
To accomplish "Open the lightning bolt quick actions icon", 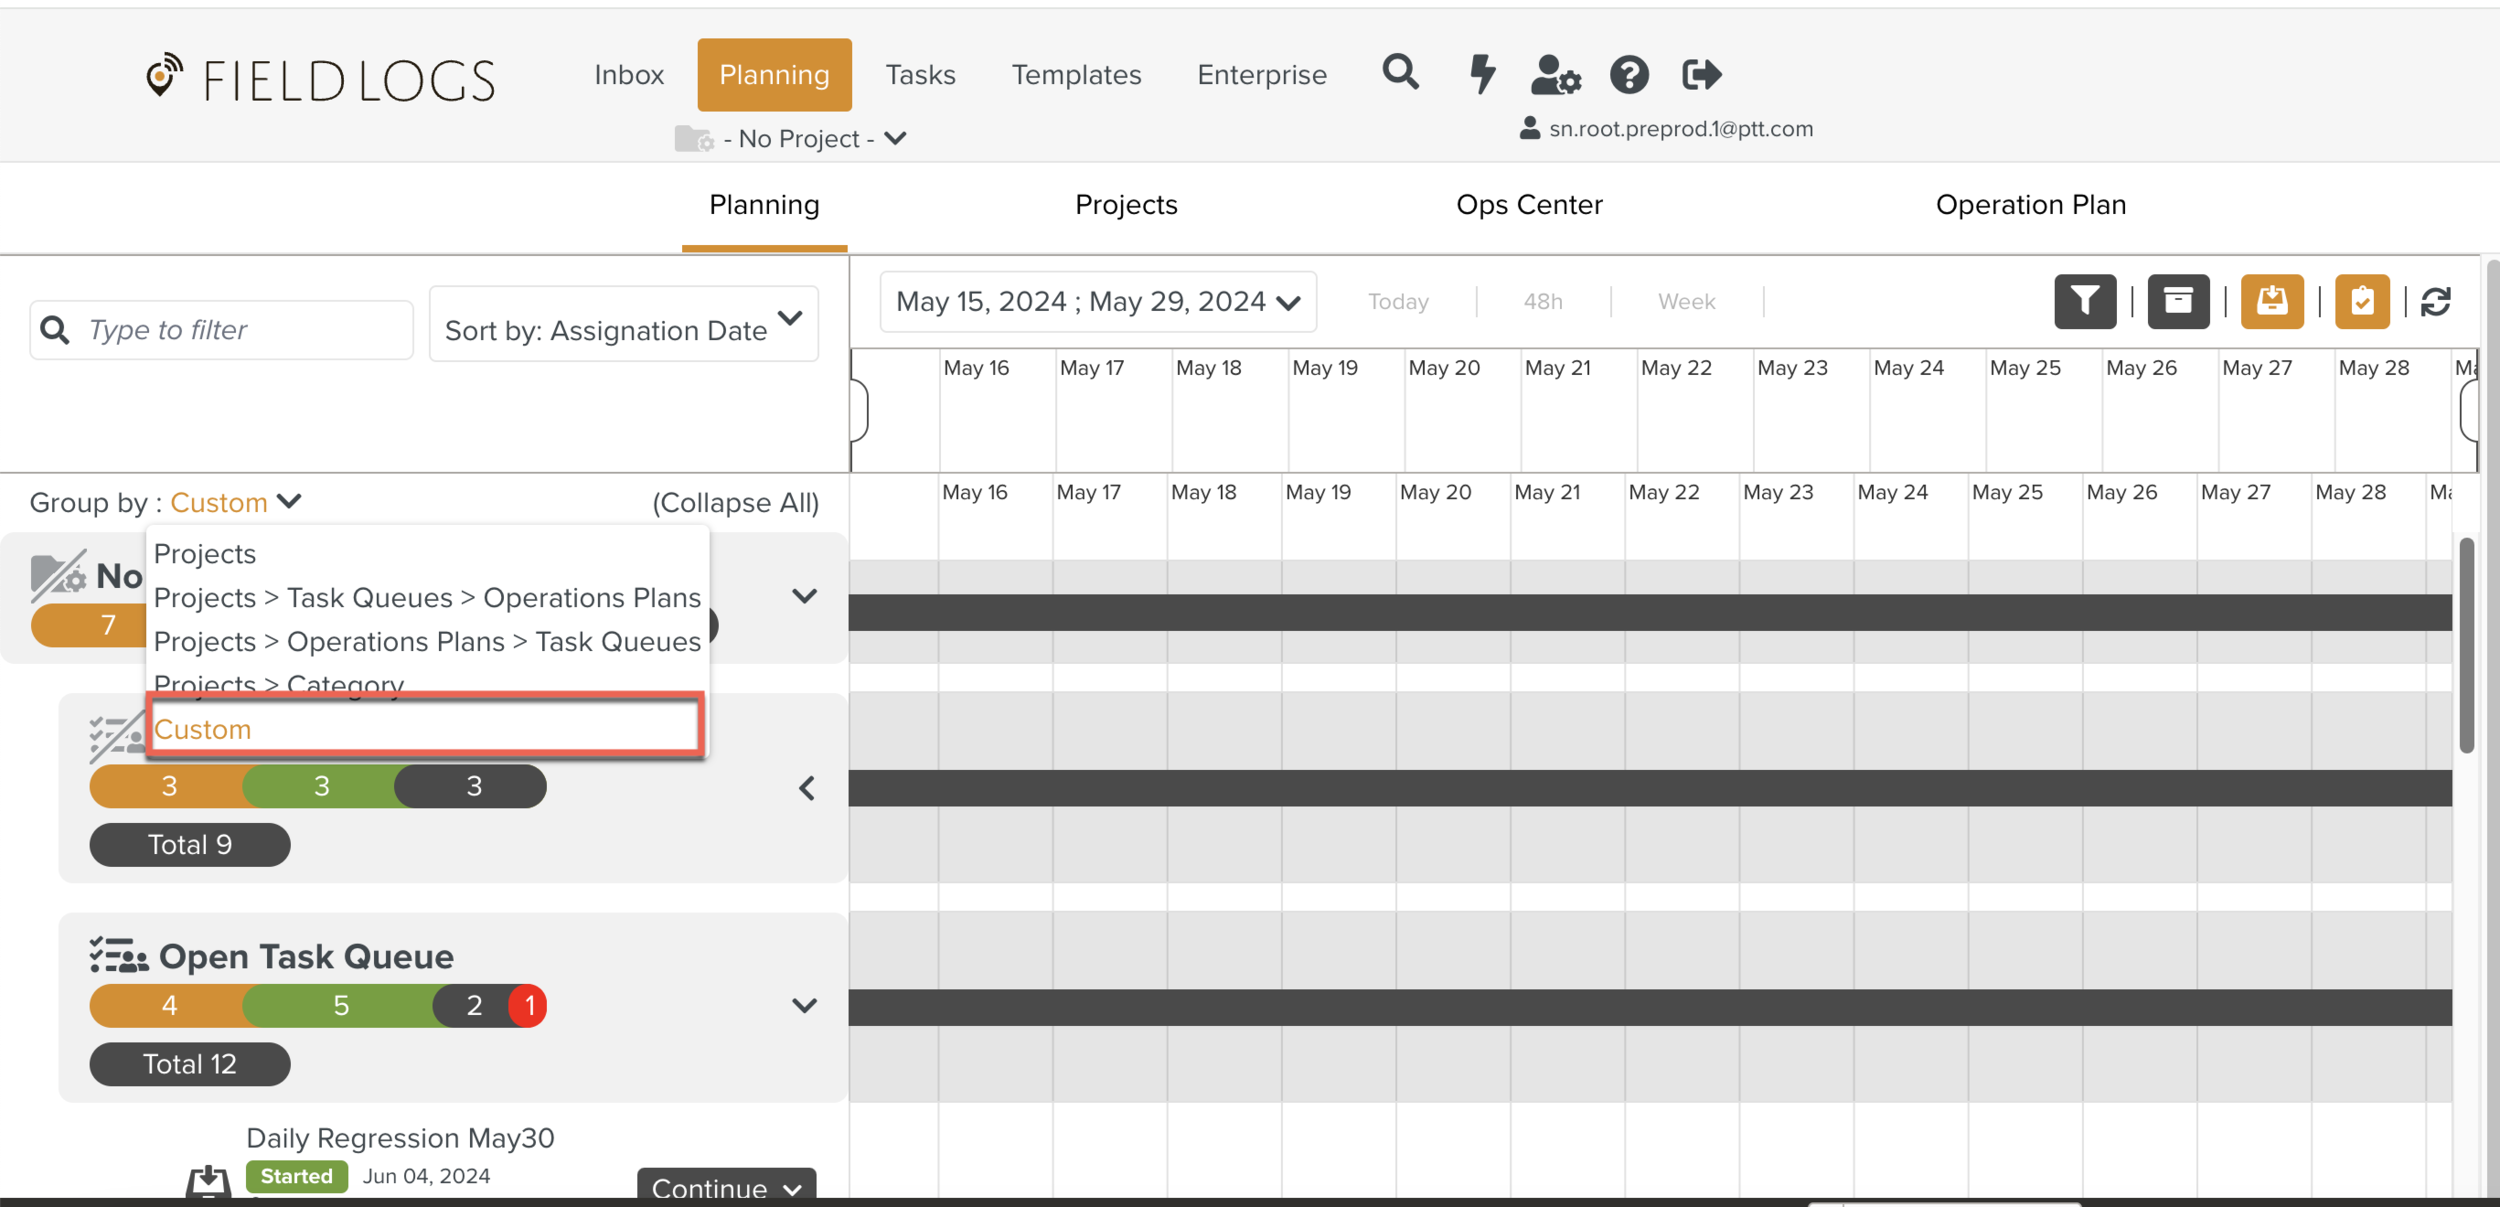I will click(x=1482, y=74).
